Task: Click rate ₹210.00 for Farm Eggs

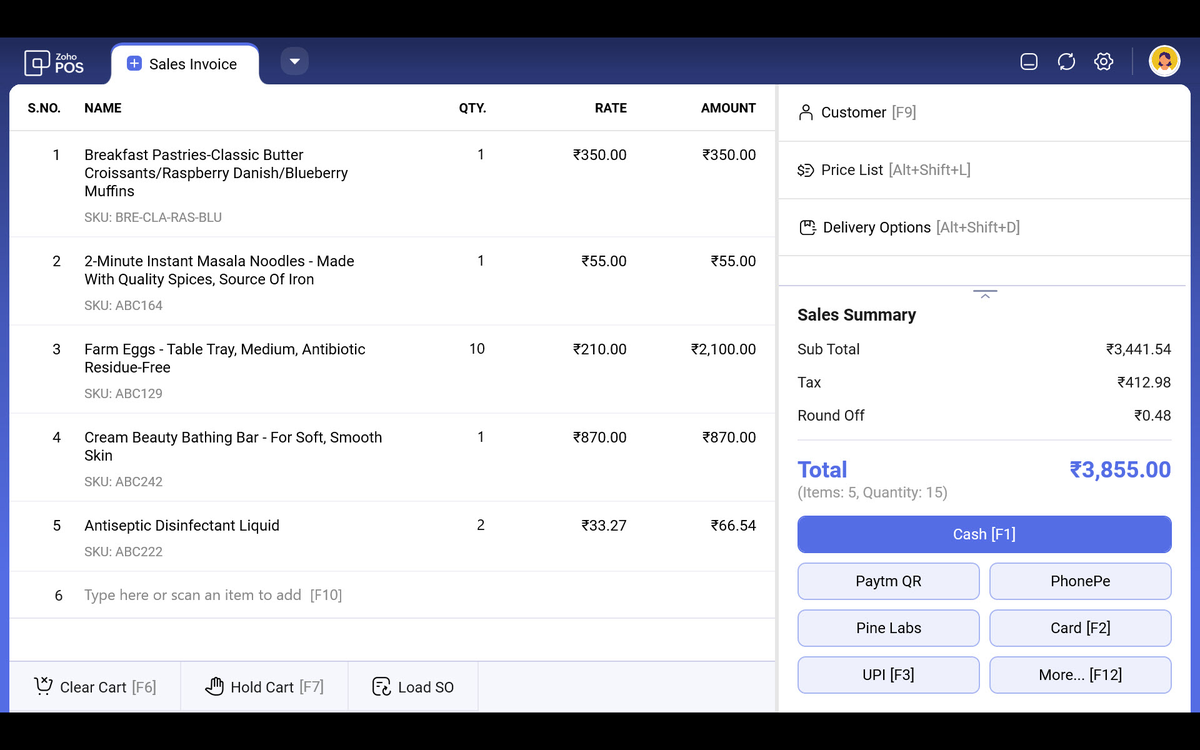Action: (600, 349)
